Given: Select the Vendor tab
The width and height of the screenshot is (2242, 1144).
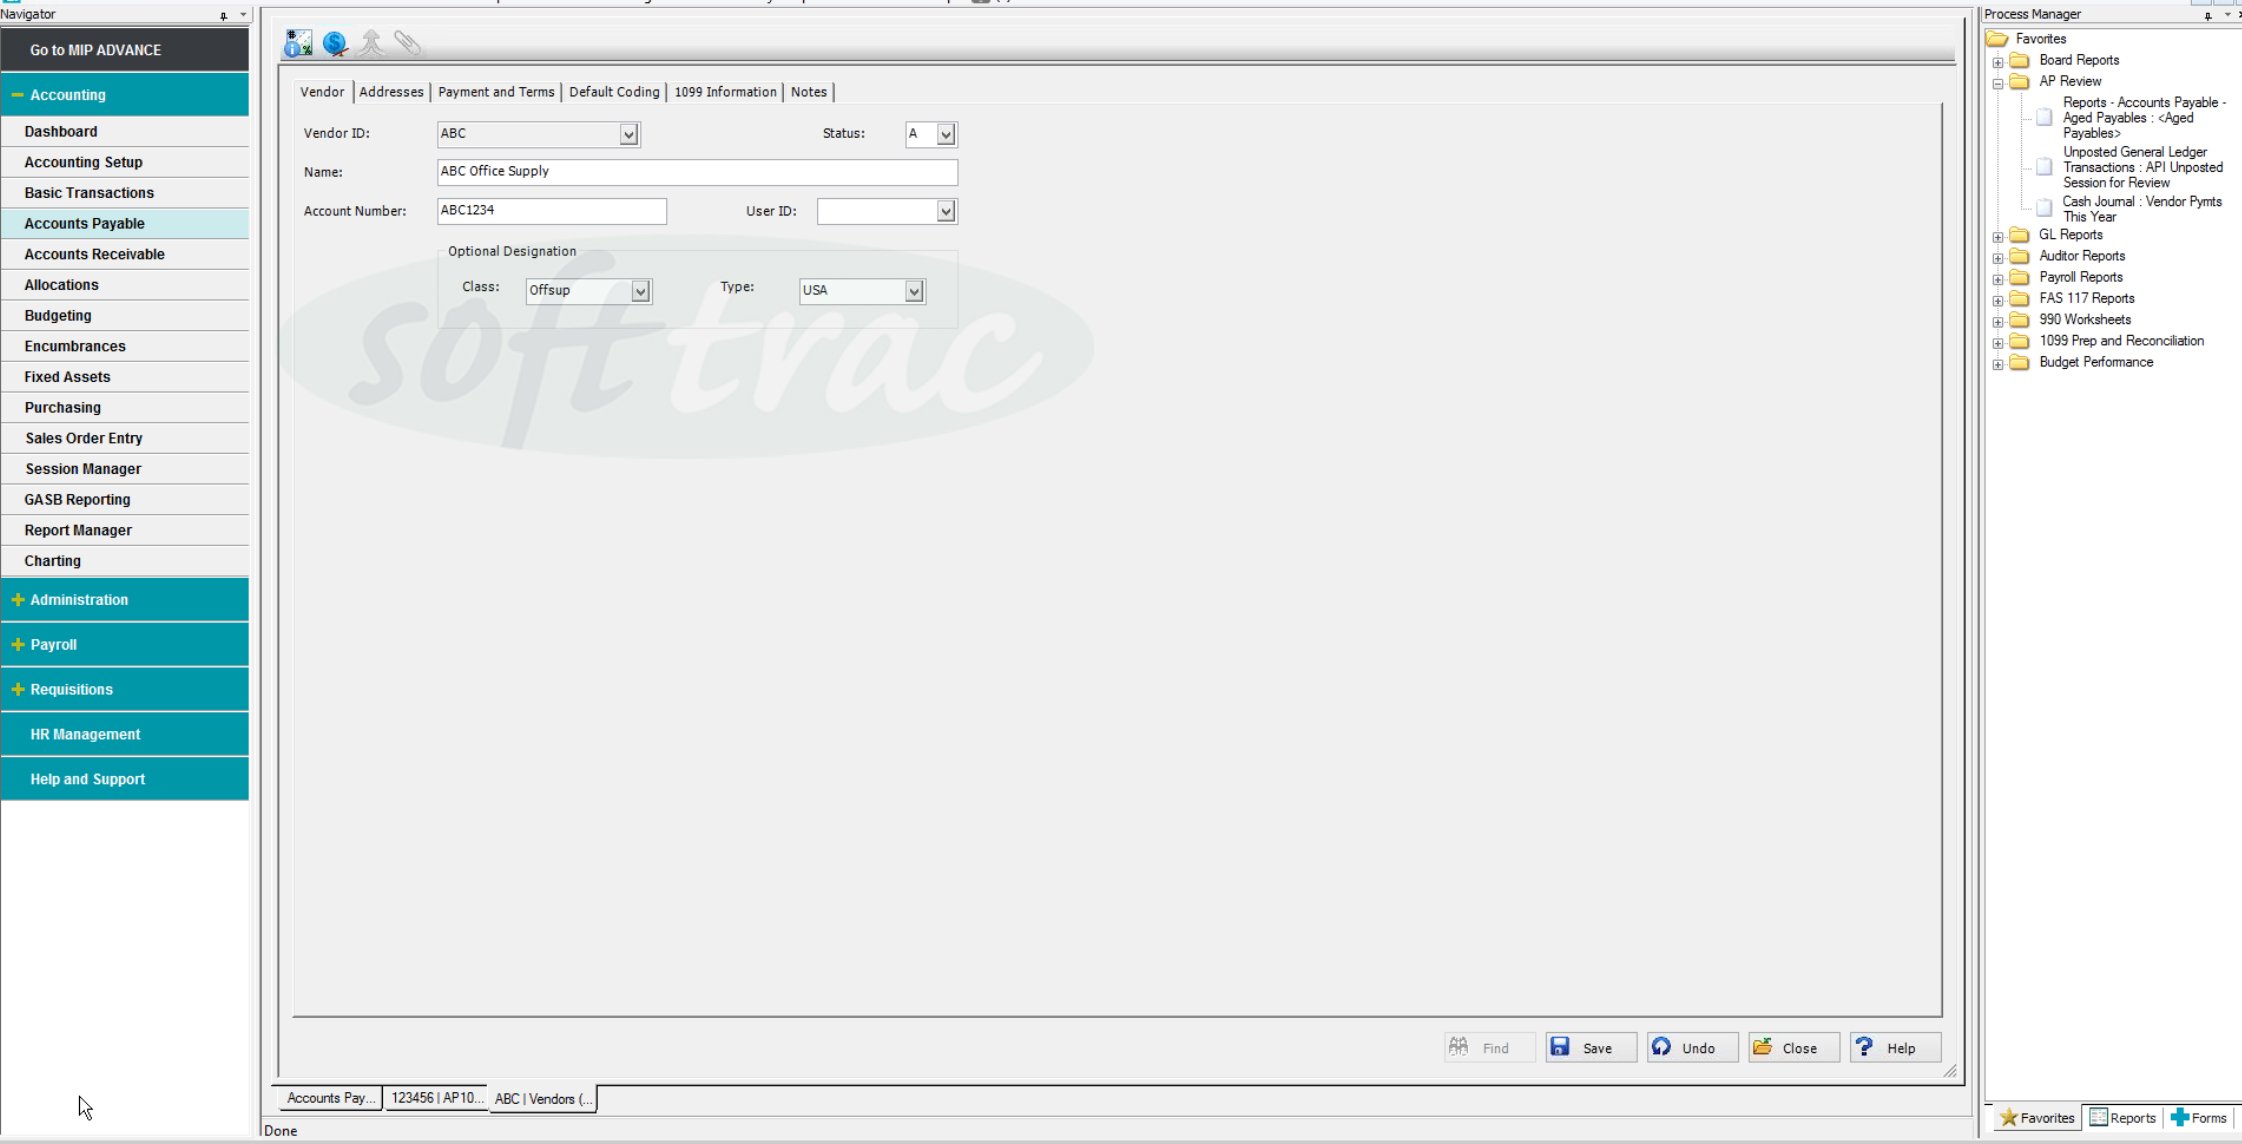Looking at the screenshot, I should pos(322,92).
